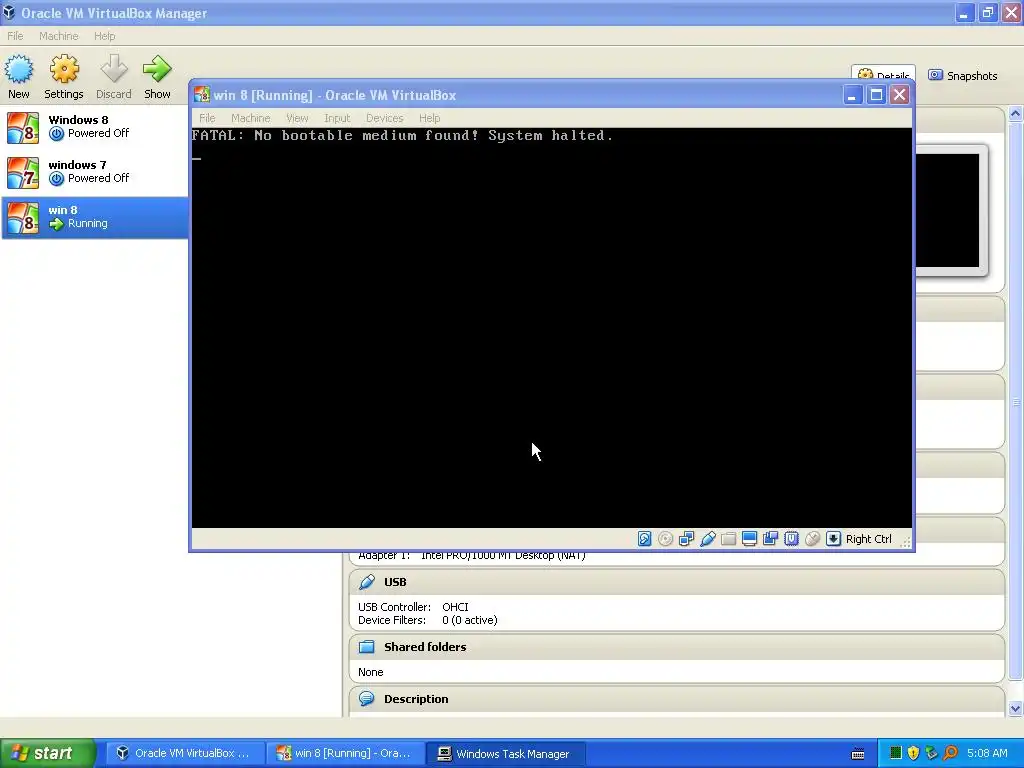Click the video capture icon in VM status bar
1024x768 pixels.
[771, 539]
